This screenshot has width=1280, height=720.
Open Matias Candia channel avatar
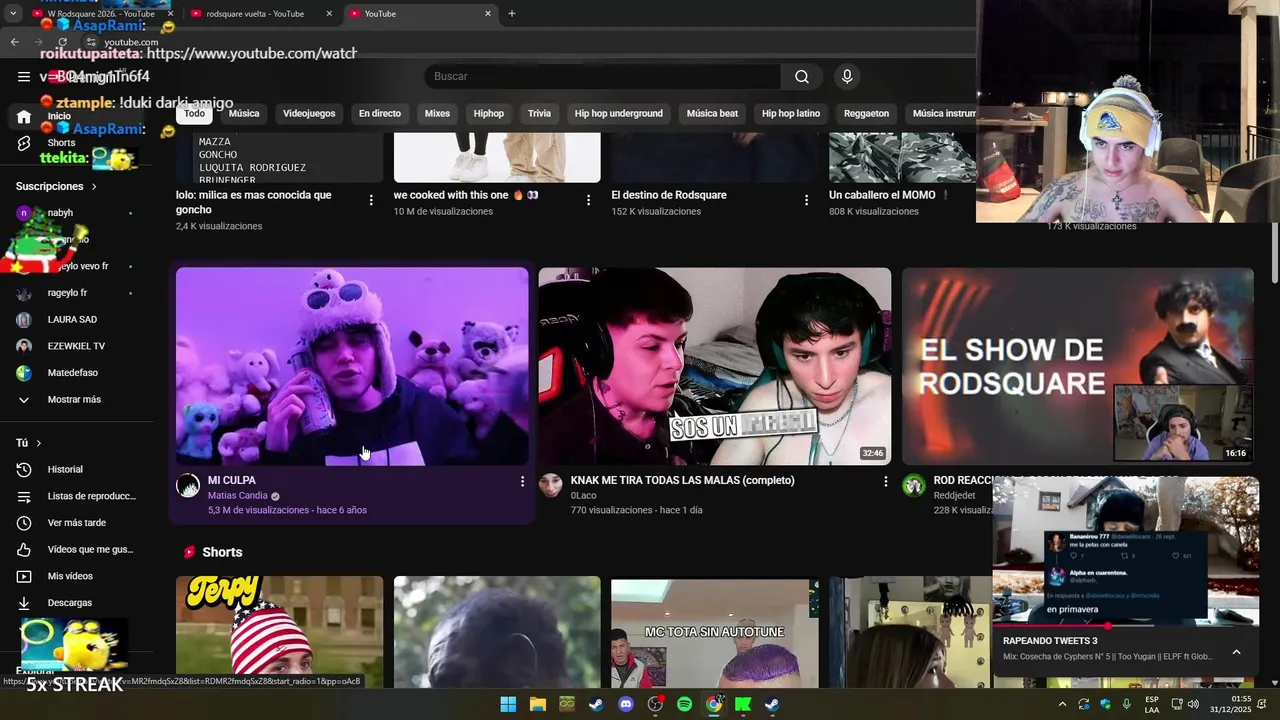click(188, 486)
